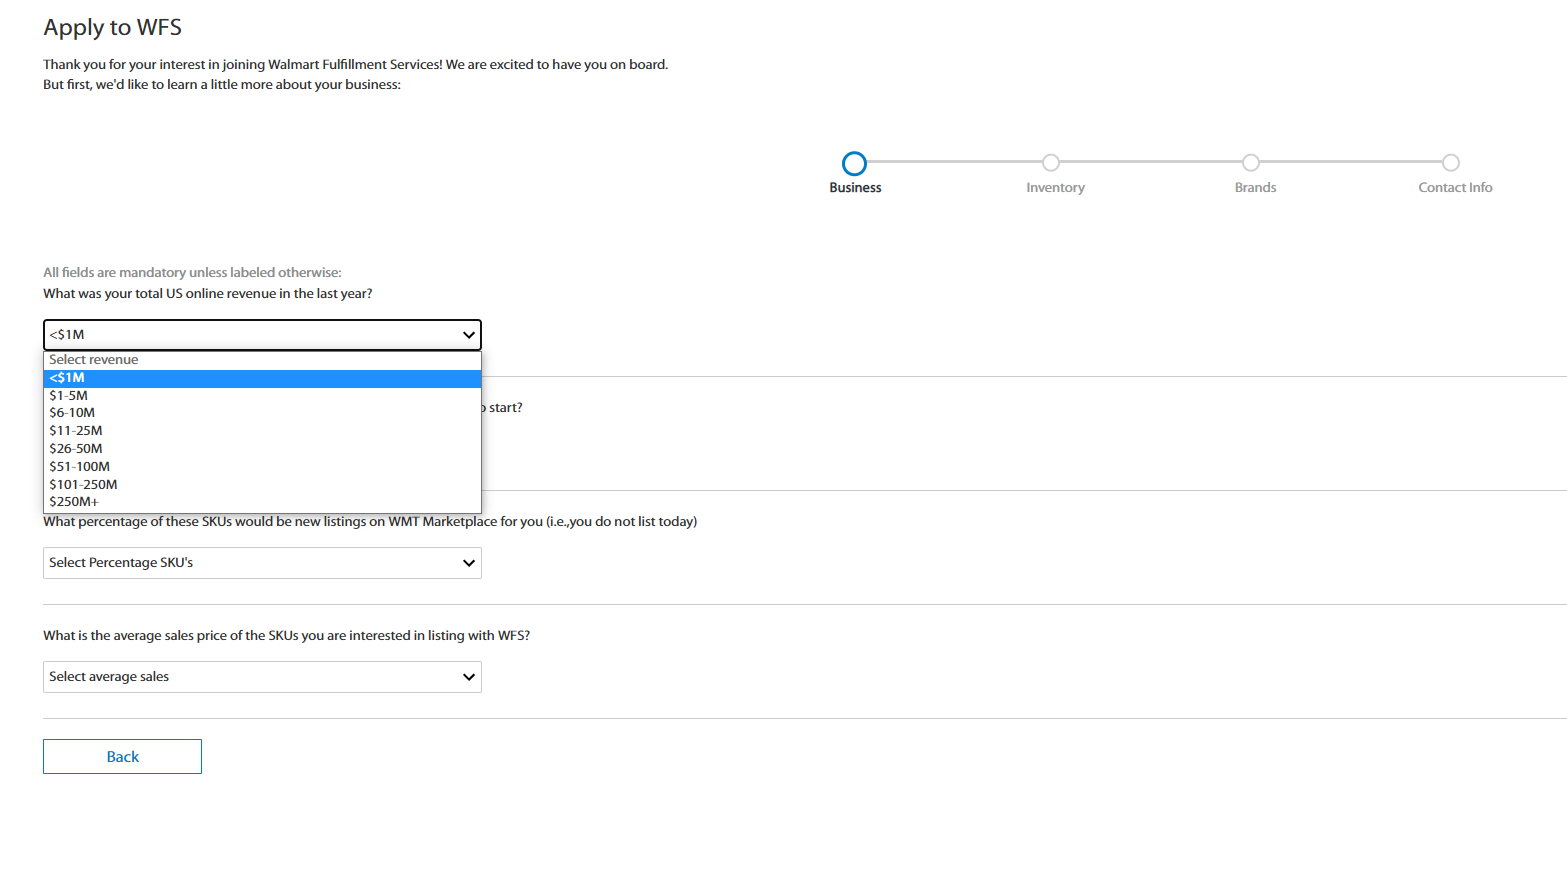Select the $1-5M revenue option
1567x882 pixels.
[x=262, y=396]
